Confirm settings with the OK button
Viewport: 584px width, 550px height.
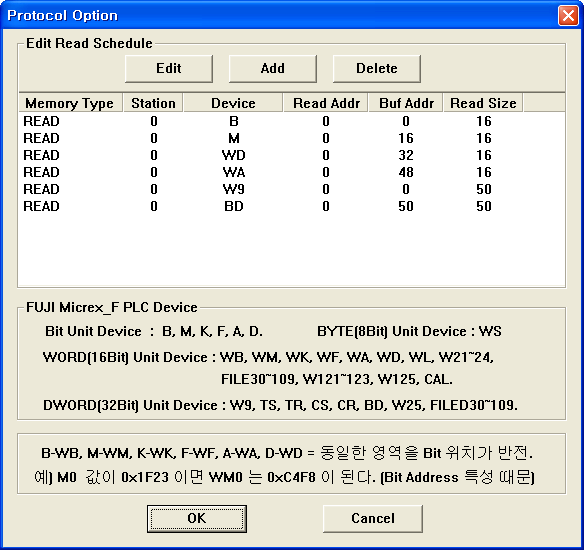click(x=197, y=518)
